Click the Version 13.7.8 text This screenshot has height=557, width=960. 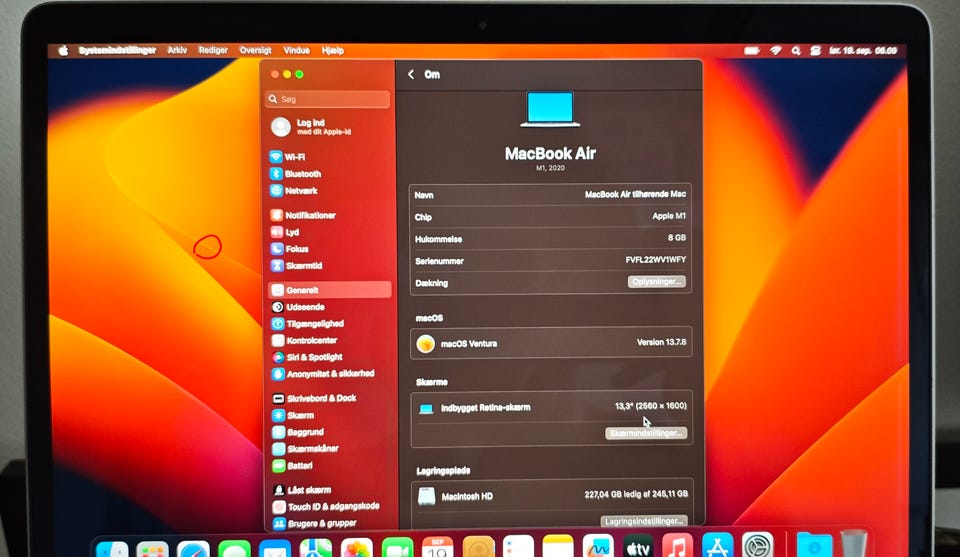click(x=661, y=342)
